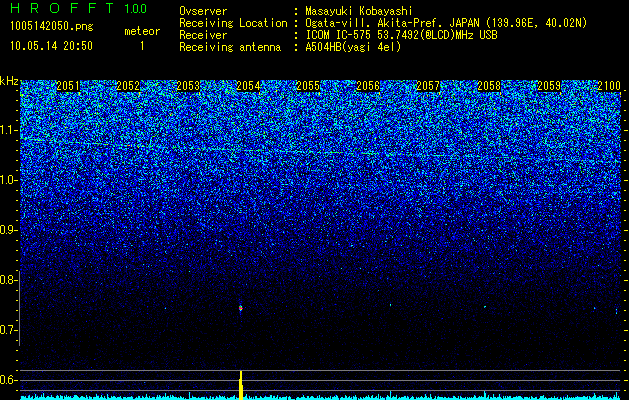Click the 0.9 kHz axis label
This screenshot has height=400, width=629.
(x=9, y=230)
